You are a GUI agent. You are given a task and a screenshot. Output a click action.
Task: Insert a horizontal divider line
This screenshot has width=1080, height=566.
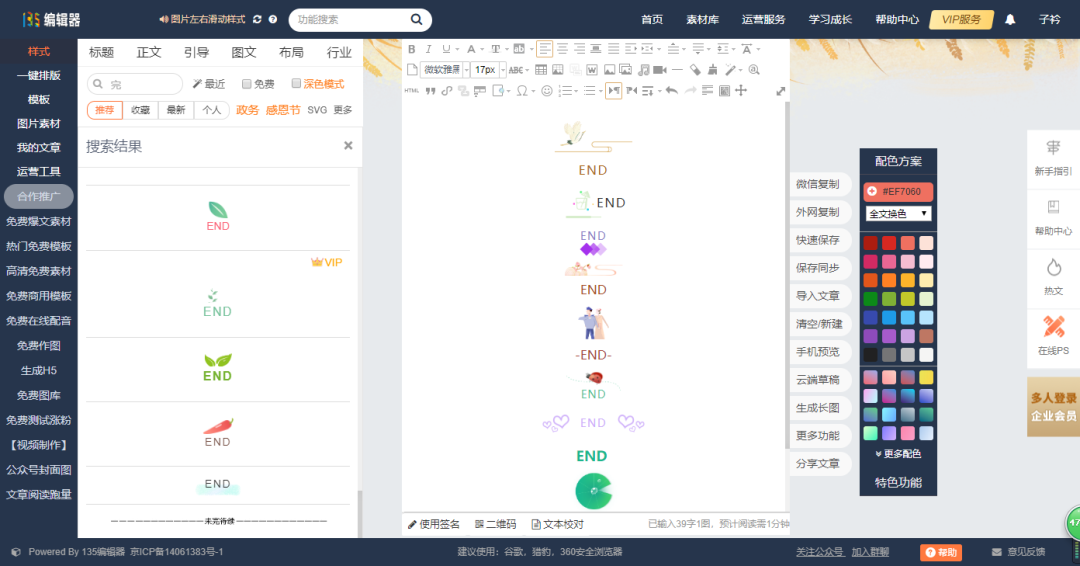point(678,70)
